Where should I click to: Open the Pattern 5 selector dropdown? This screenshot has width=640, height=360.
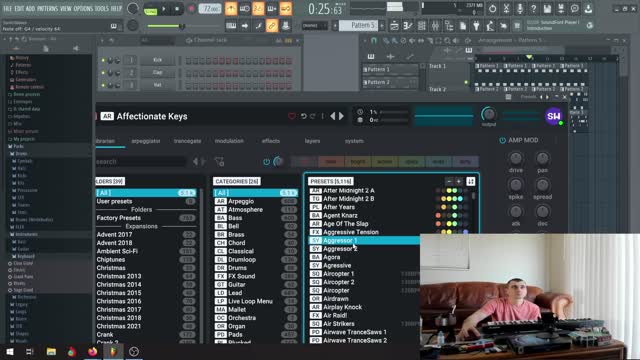358,25
